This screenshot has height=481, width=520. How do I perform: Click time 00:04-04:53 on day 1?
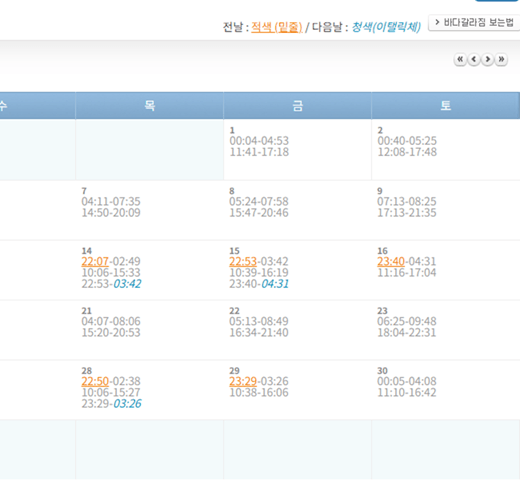tap(259, 141)
